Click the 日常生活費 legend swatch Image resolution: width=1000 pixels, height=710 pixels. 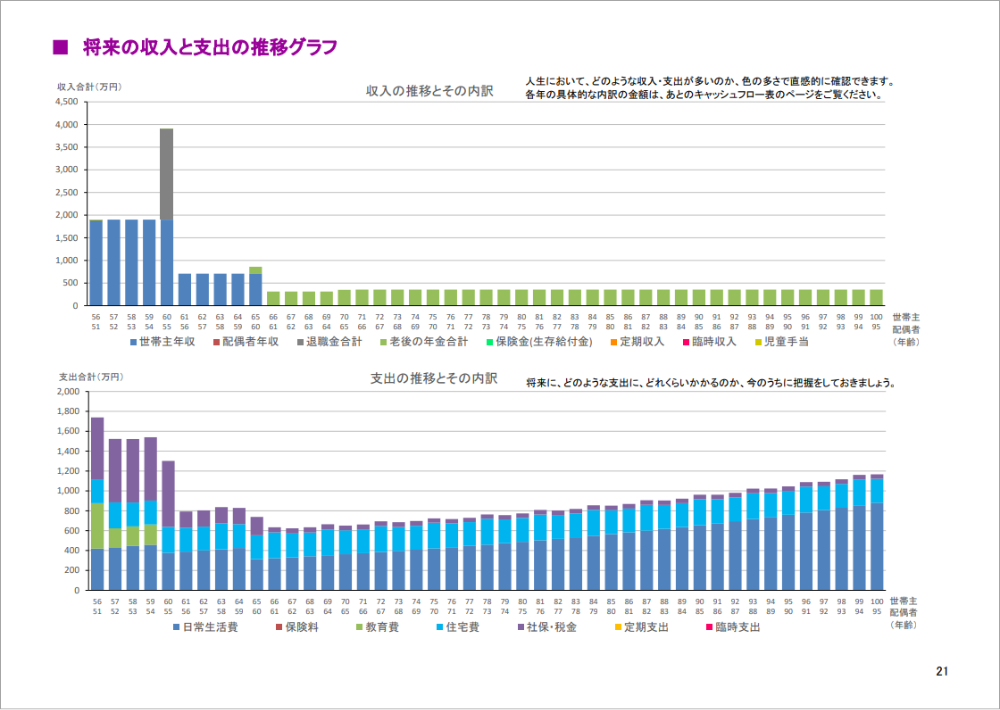(176, 627)
